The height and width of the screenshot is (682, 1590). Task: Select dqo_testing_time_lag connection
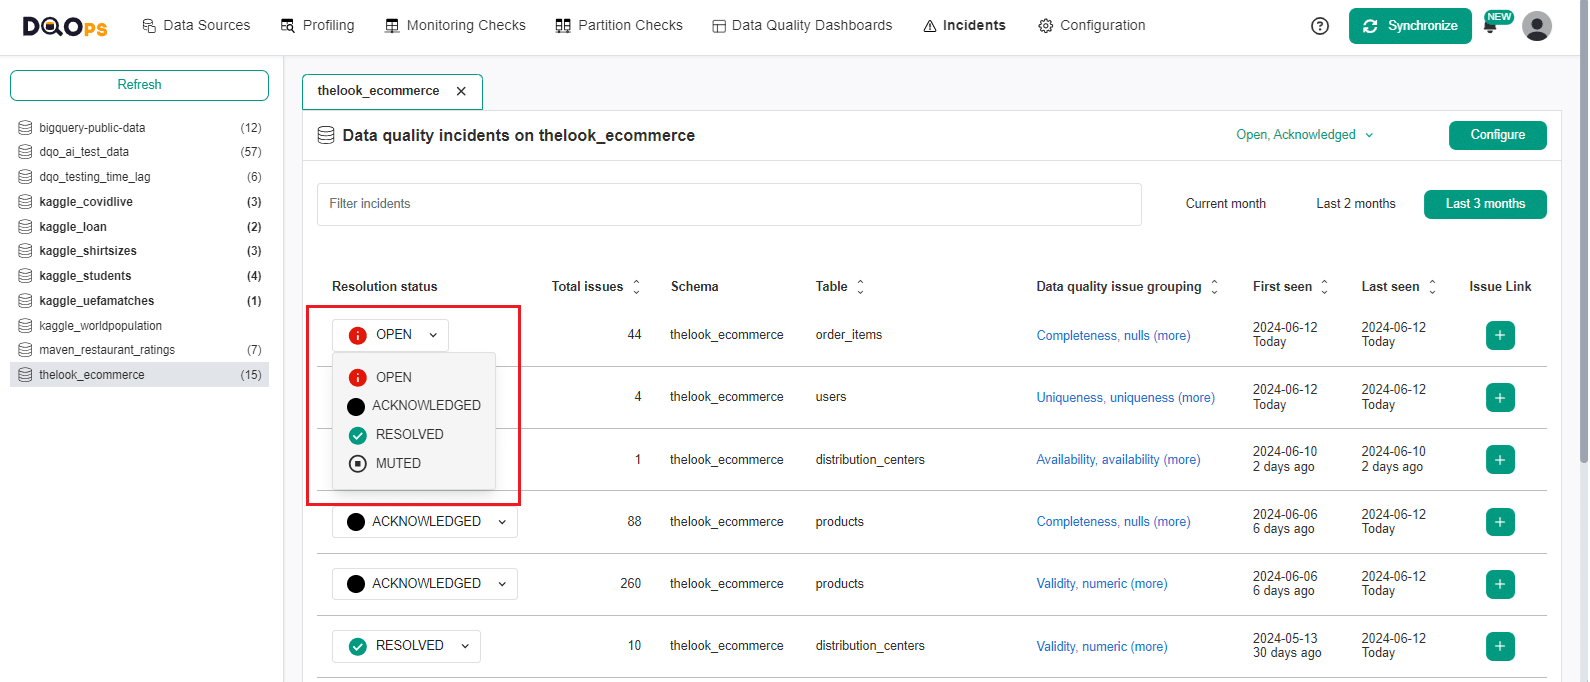point(139,177)
